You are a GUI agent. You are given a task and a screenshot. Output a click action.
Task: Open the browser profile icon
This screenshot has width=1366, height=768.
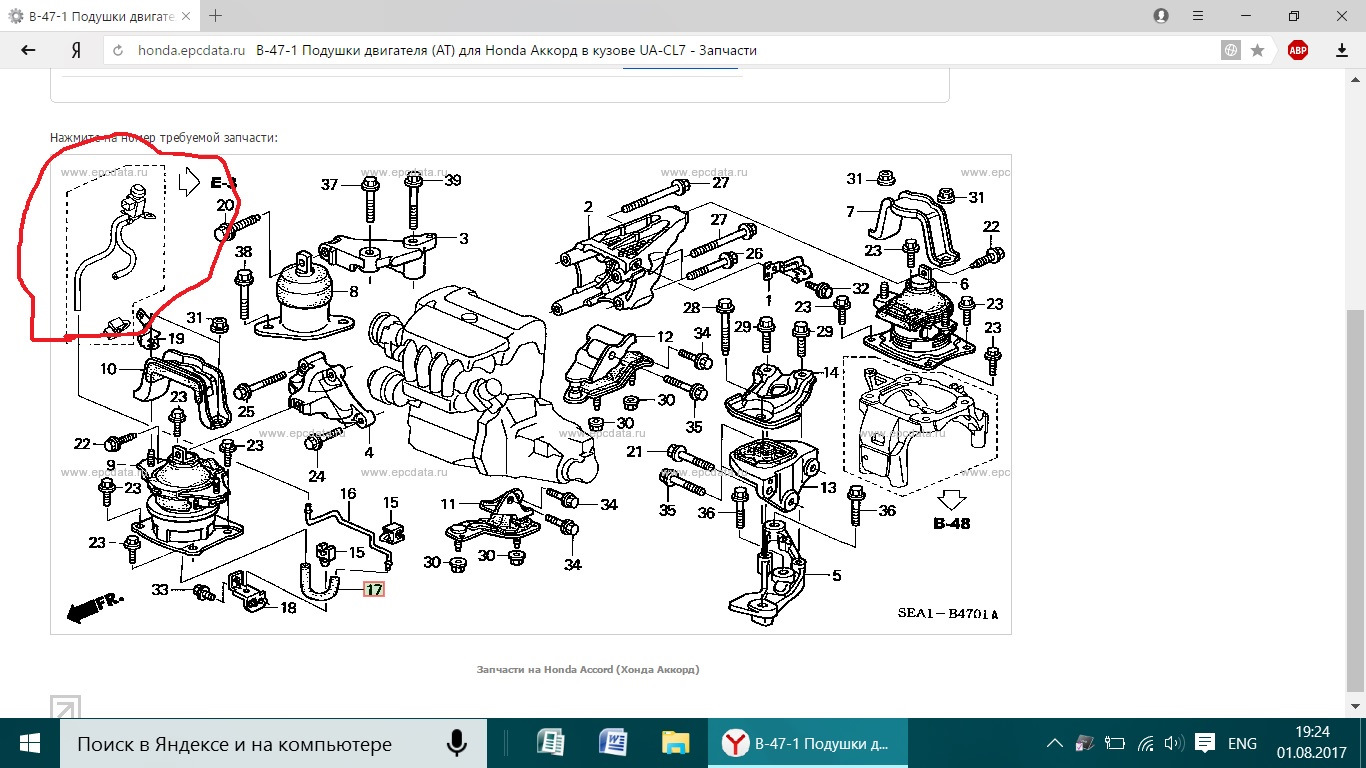(1161, 16)
